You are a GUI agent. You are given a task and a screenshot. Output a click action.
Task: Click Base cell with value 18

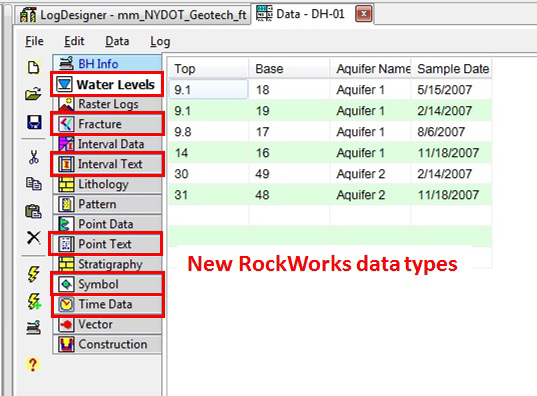289,90
